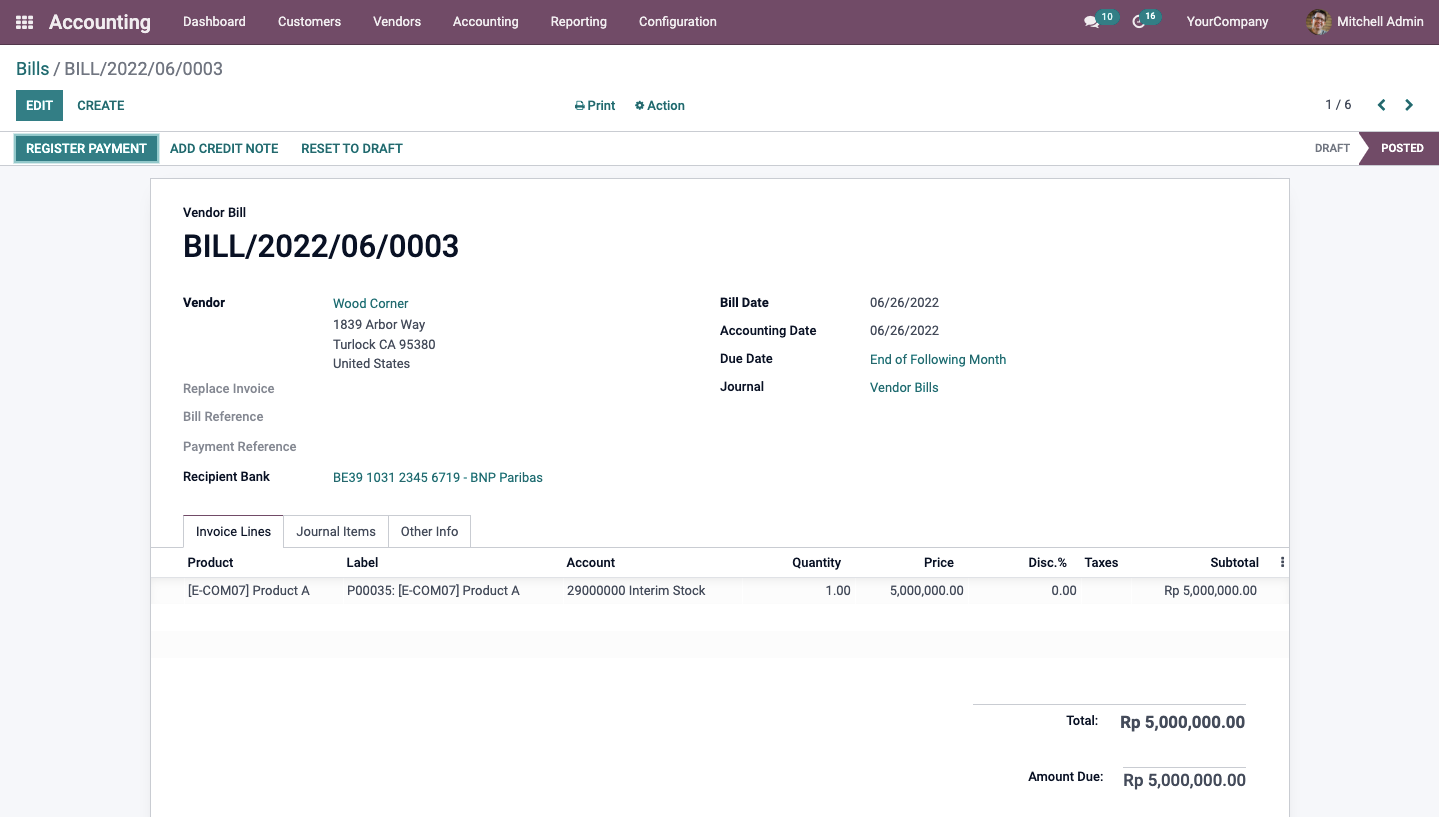Switch to Other Info tab
This screenshot has height=817, width=1439.
coord(429,532)
